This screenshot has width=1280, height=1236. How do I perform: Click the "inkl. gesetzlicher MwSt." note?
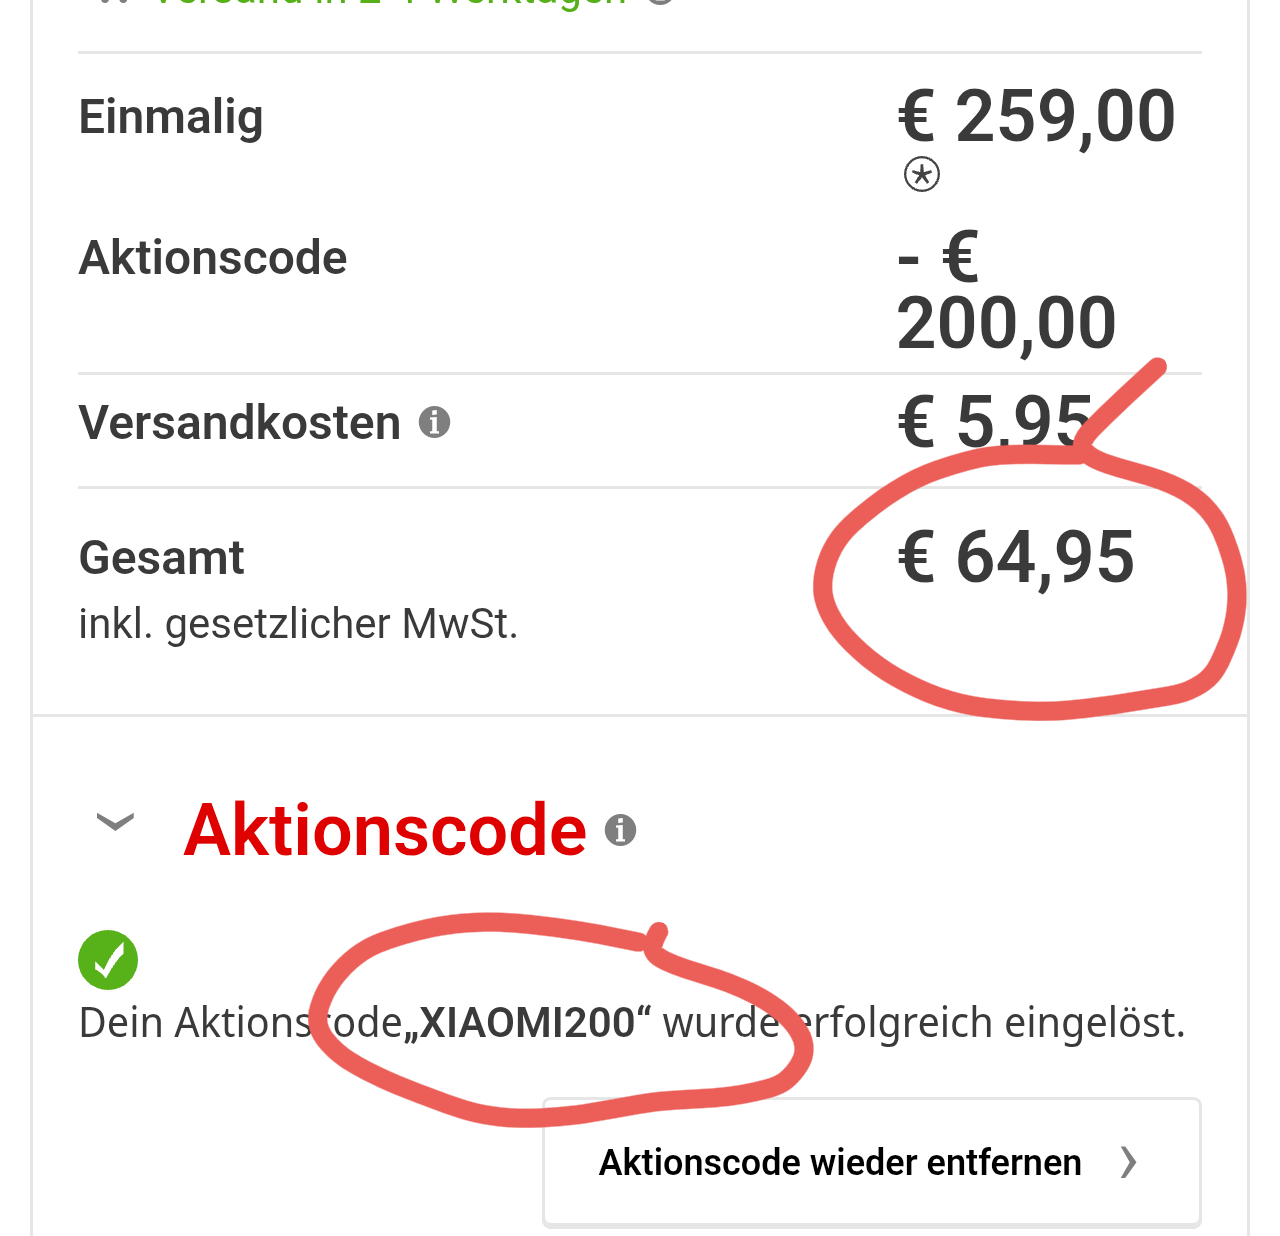point(298,624)
